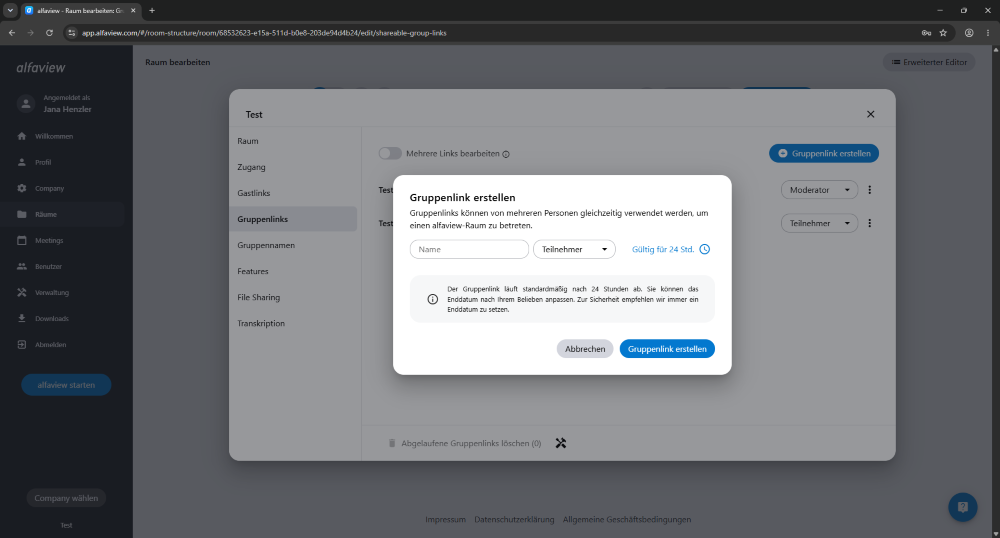This screenshot has height=538, width=1000.
Task: Click Gruppenlink erstellen button above link list
Action: [824, 153]
